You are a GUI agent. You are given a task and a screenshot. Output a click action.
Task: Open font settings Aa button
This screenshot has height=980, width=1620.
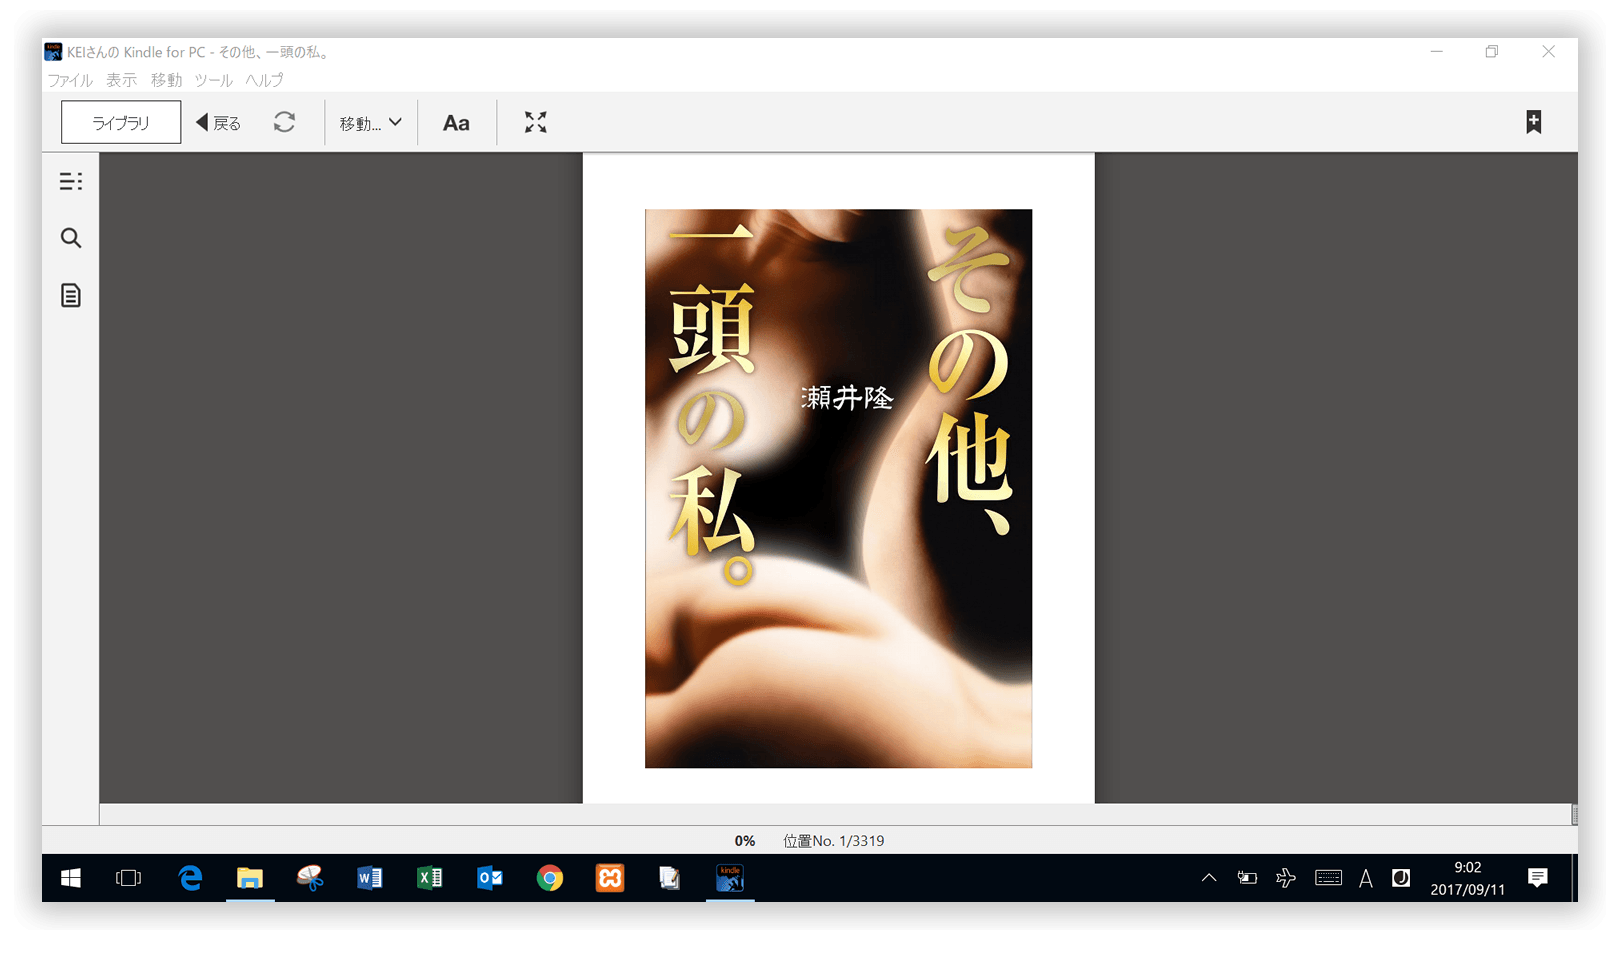click(x=456, y=123)
